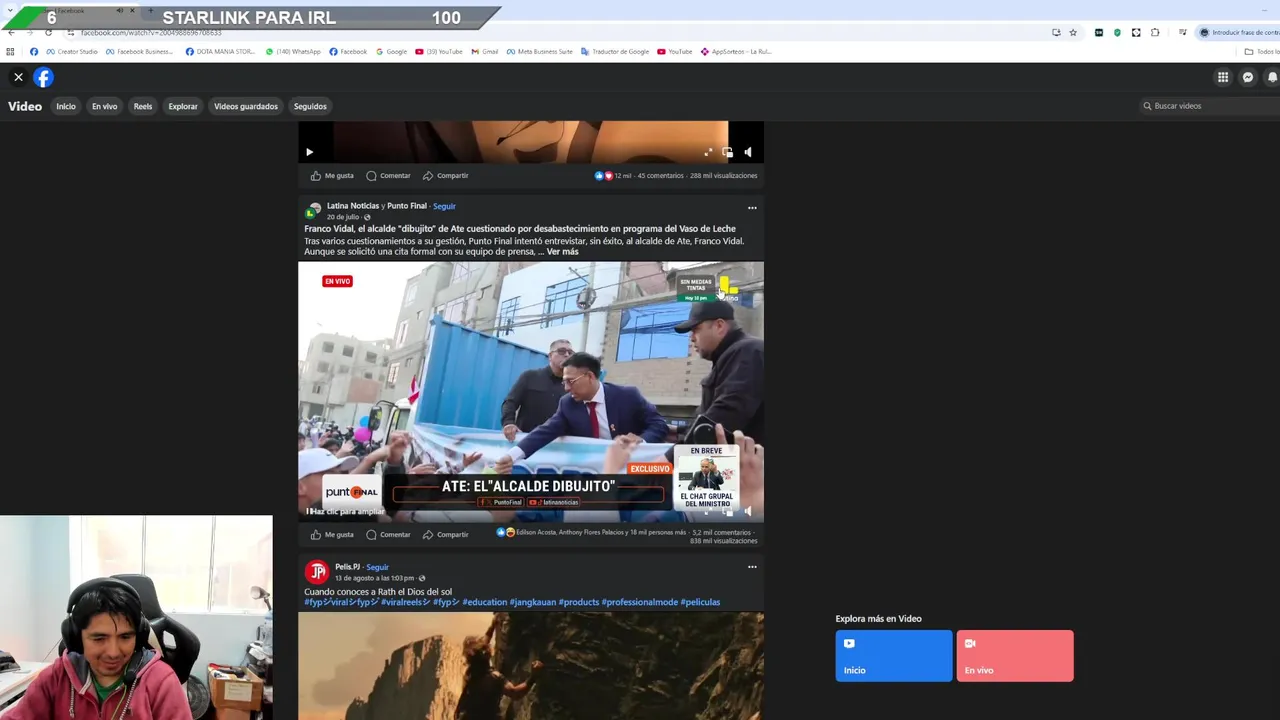This screenshot has width=1280, height=720.
Task: Click the Rath Dios del sol video thumbnail
Action: tap(531, 665)
